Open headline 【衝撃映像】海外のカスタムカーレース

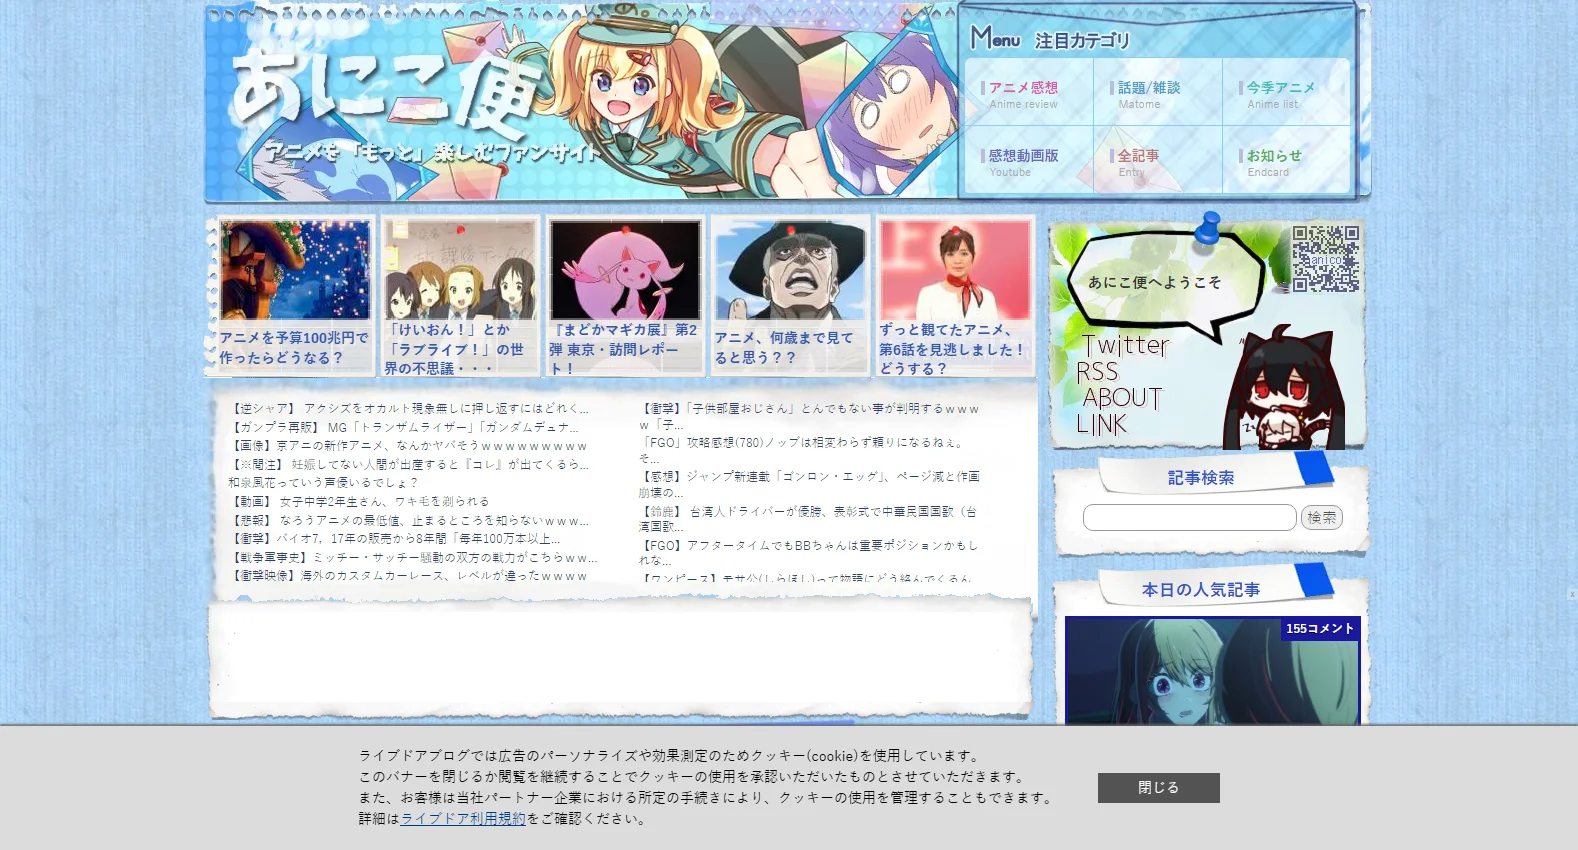(x=409, y=575)
